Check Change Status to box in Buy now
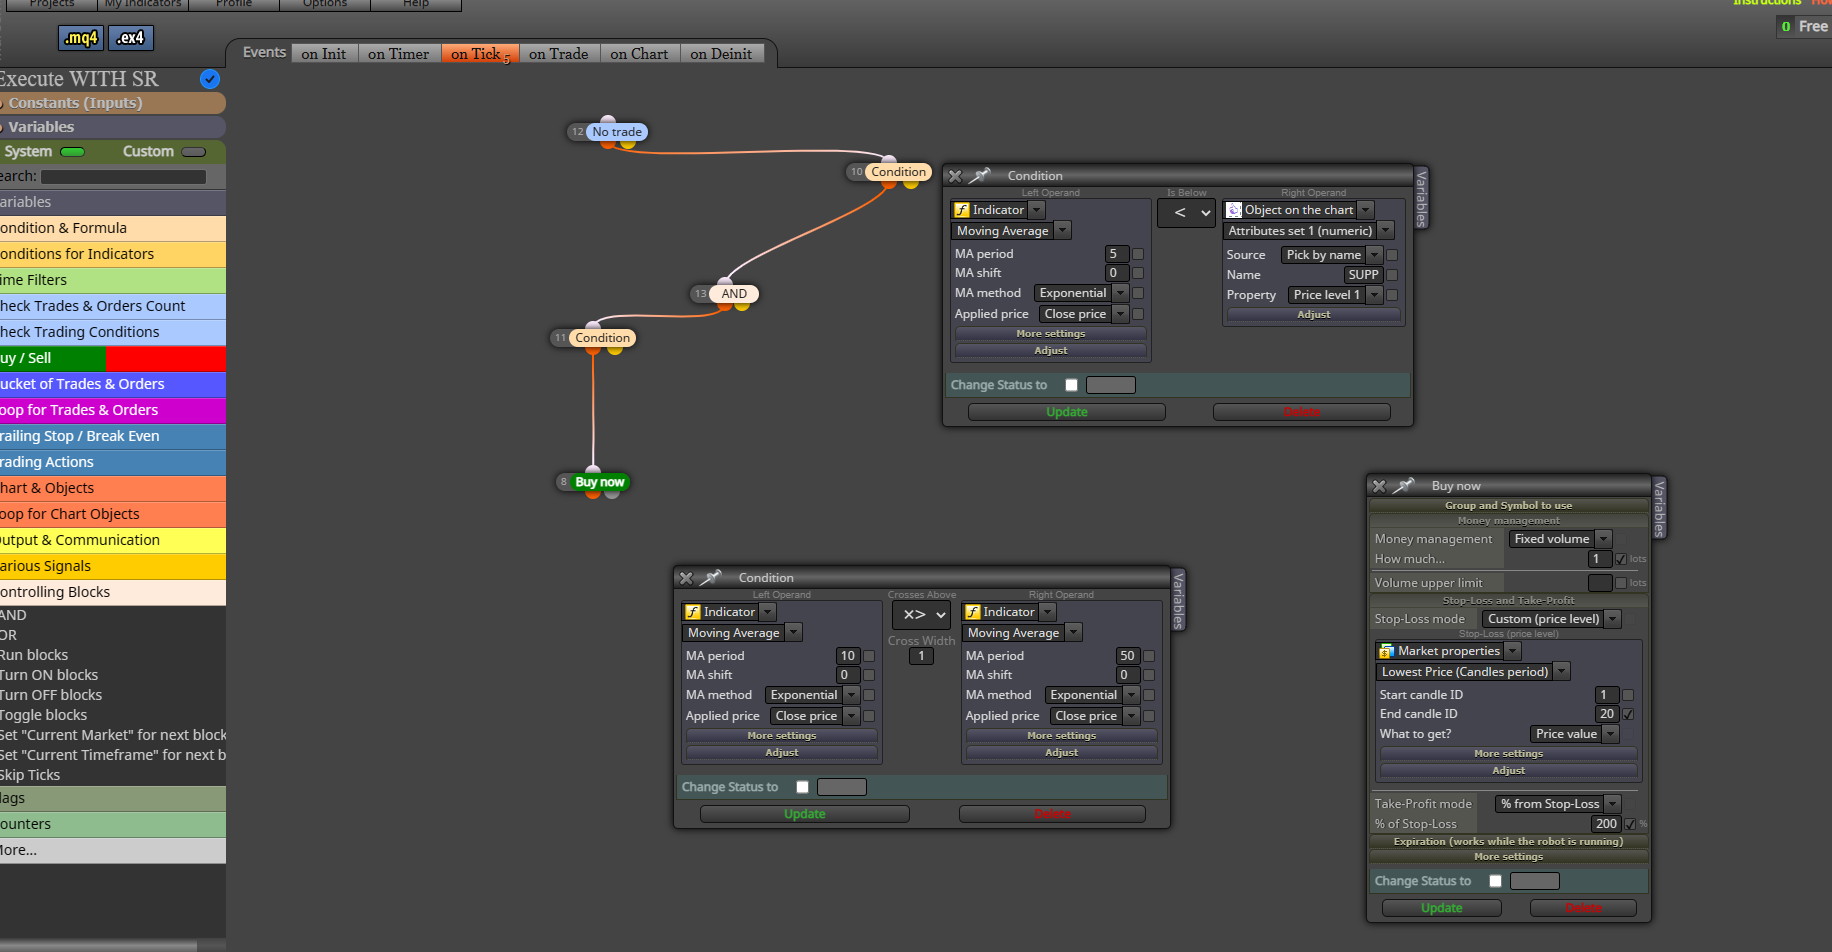This screenshot has width=1832, height=952. pyautogui.click(x=1495, y=881)
